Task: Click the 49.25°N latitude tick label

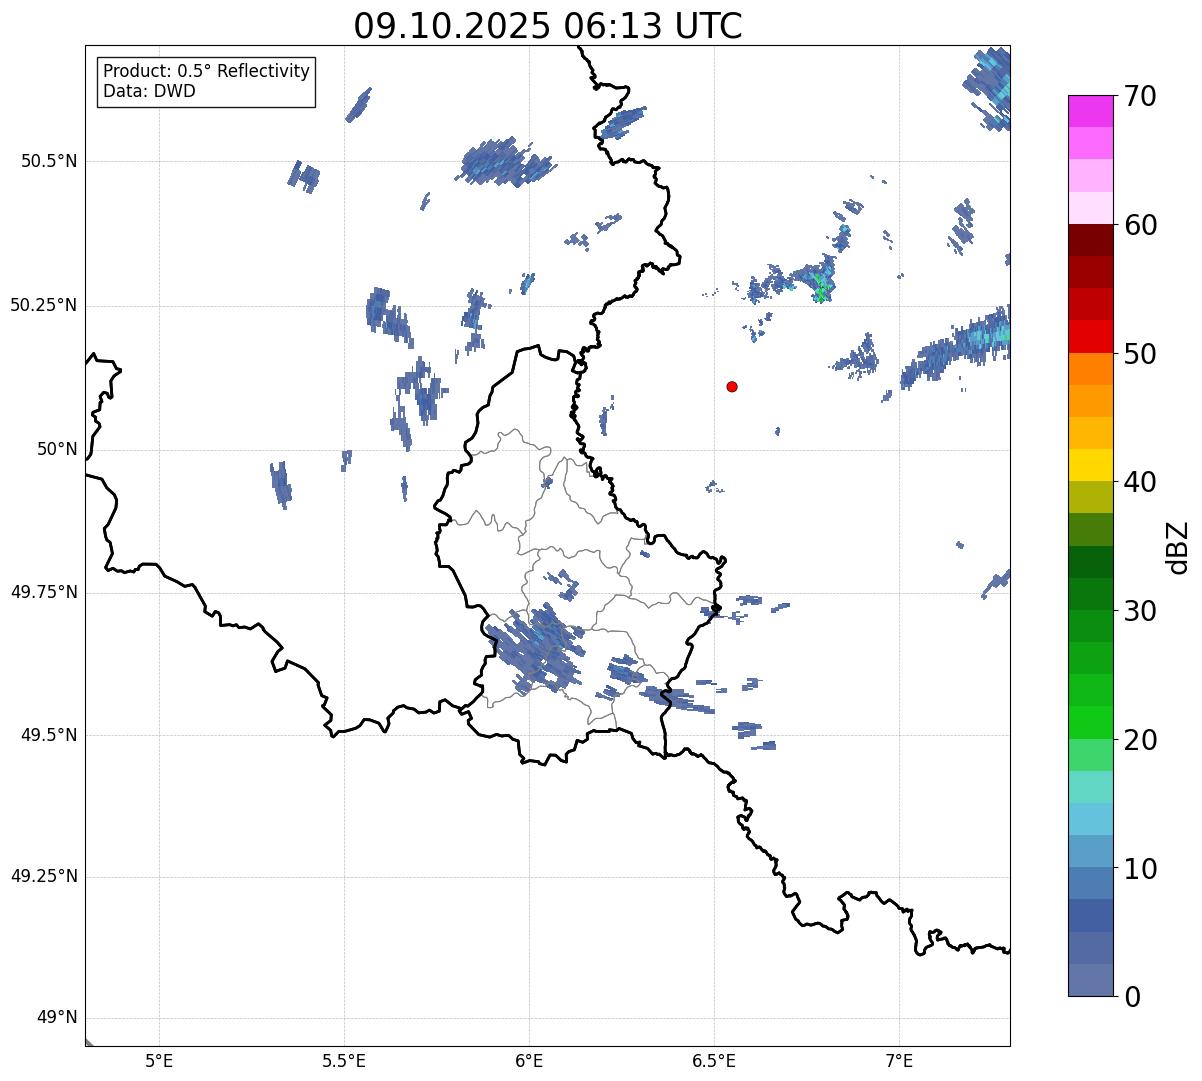Action: (44, 876)
